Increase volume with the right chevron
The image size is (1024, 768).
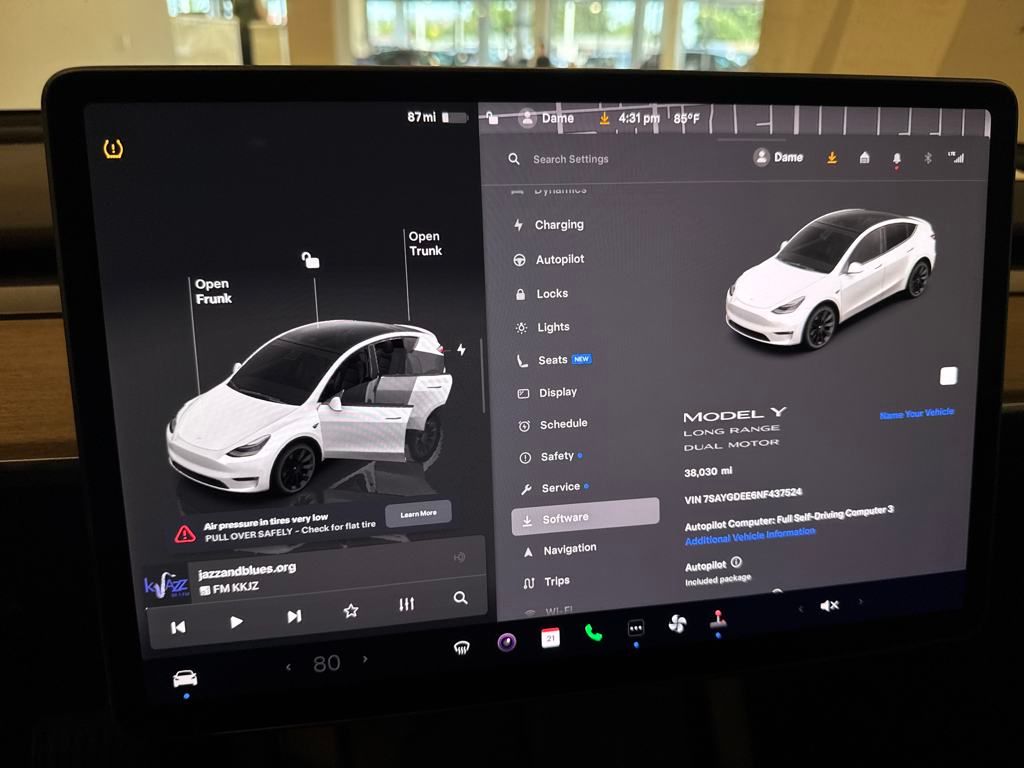(x=861, y=601)
